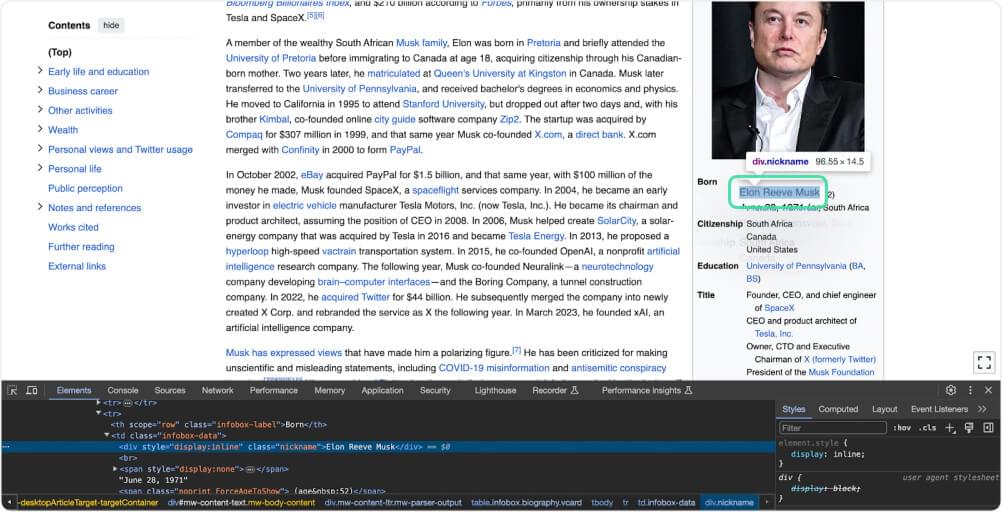Viewport: 1002px width, 512px height.
Task: Open the Lighthouse tab
Action: pyautogui.click(x=495, y=390)
